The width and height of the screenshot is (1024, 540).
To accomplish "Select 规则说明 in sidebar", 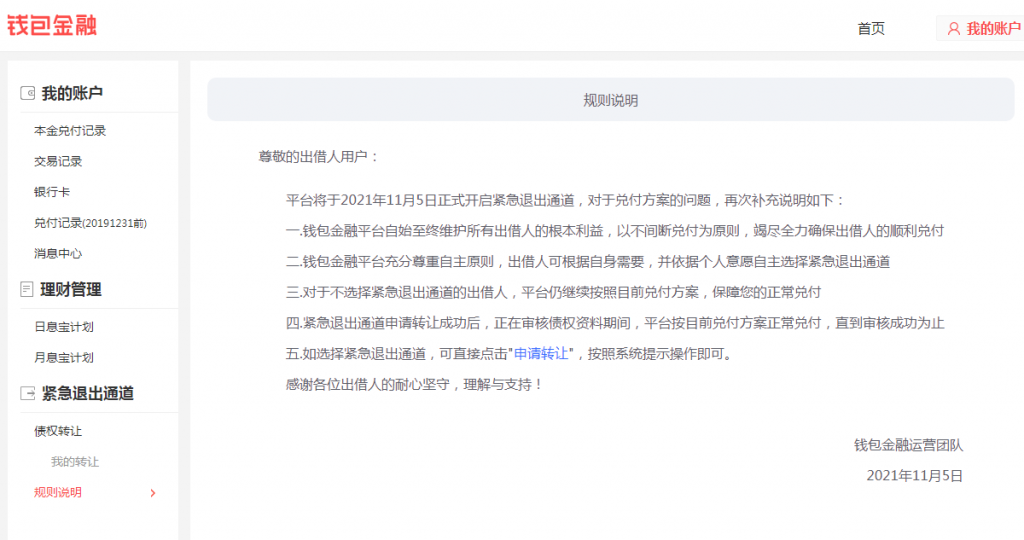I will point(58,493).
